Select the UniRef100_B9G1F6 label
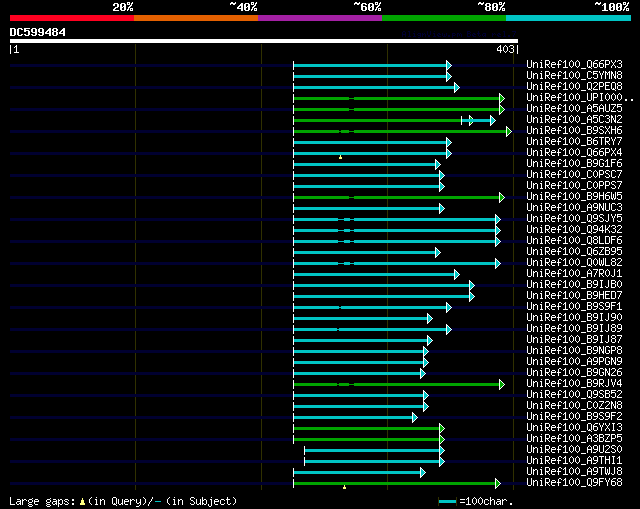This screenshot has width=640, height=509. click(574, 164)
